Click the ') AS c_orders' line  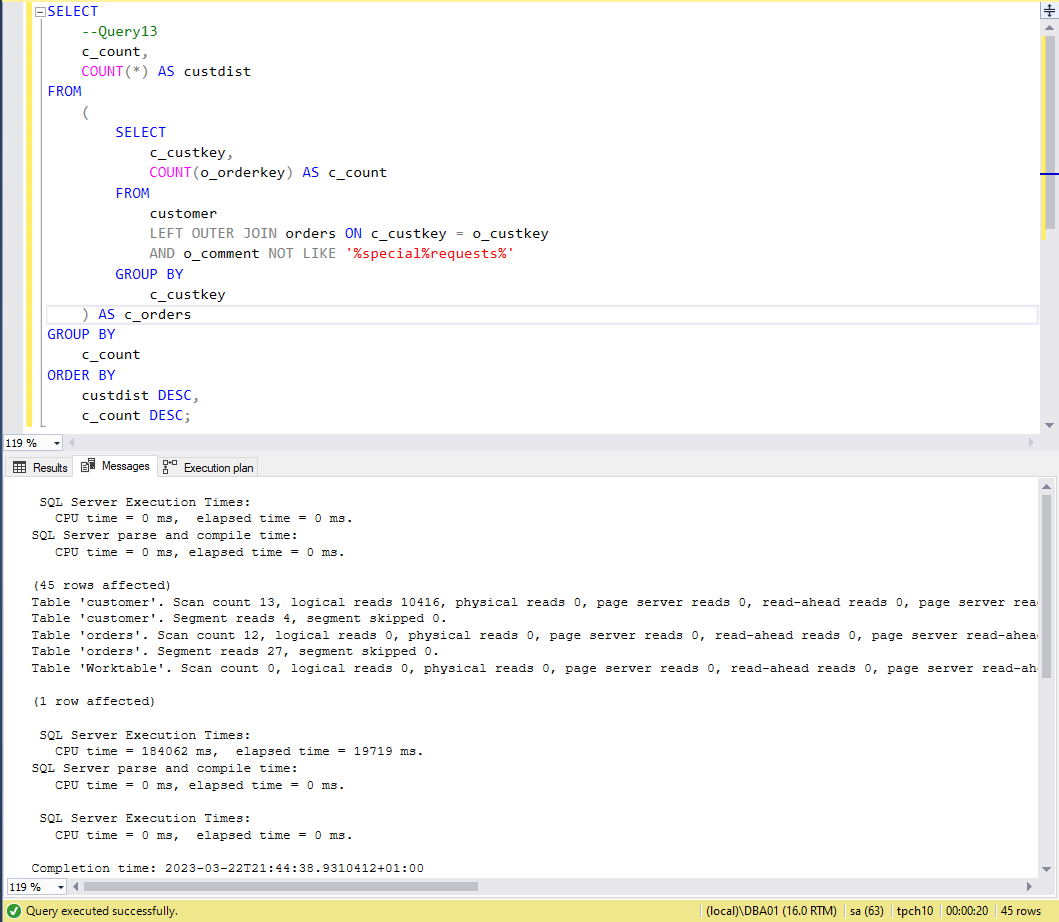[136, 315]
